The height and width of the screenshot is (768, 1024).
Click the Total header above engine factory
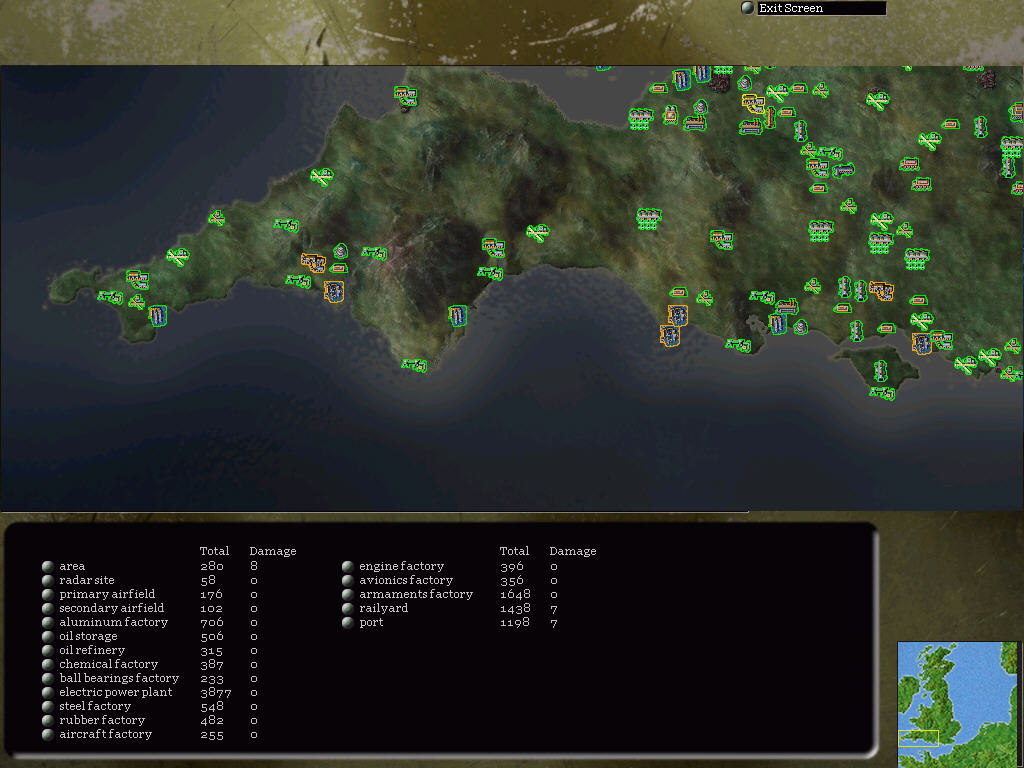click(x=515, y=551)
